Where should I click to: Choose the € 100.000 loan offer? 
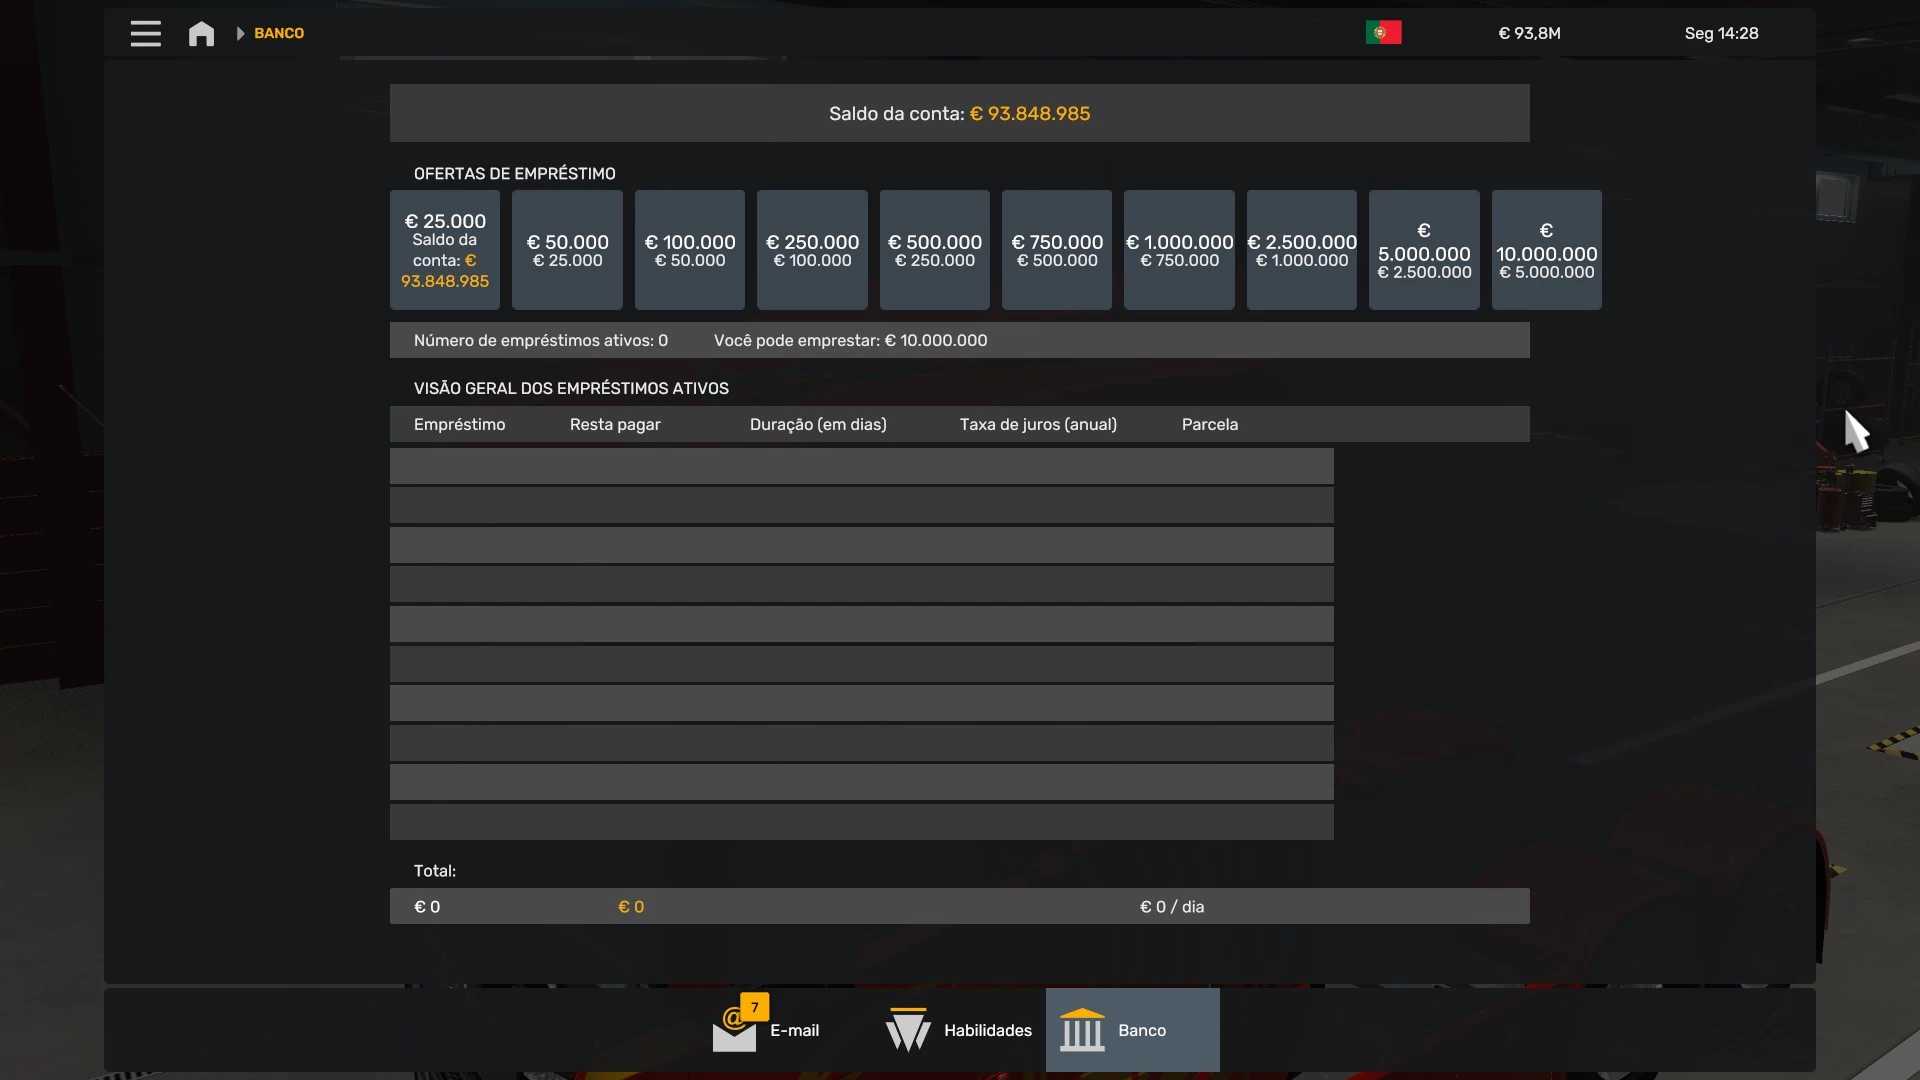pyautogui.click(x=690, y=250)
